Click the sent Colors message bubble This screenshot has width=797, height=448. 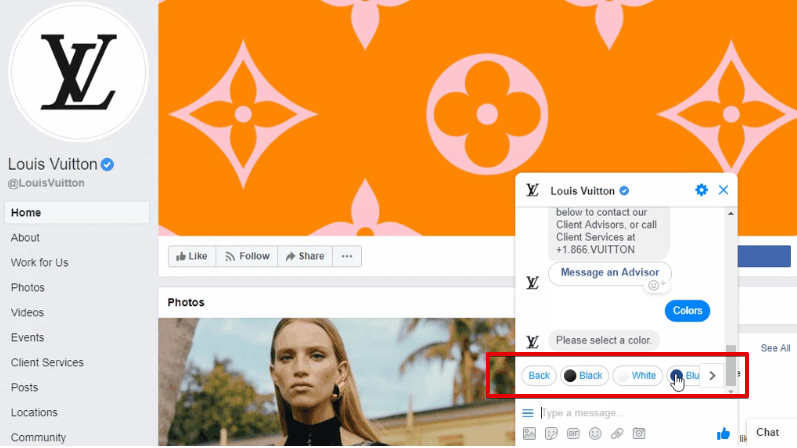(687, 311)
